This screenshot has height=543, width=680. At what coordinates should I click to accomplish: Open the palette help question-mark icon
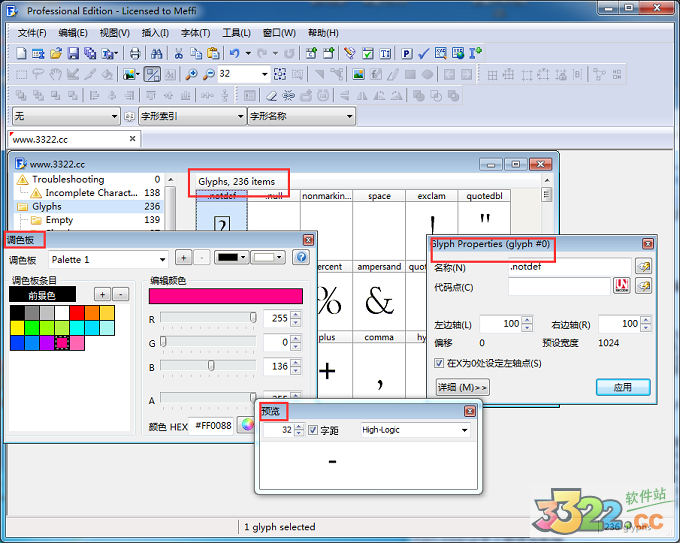click(300, 257)
